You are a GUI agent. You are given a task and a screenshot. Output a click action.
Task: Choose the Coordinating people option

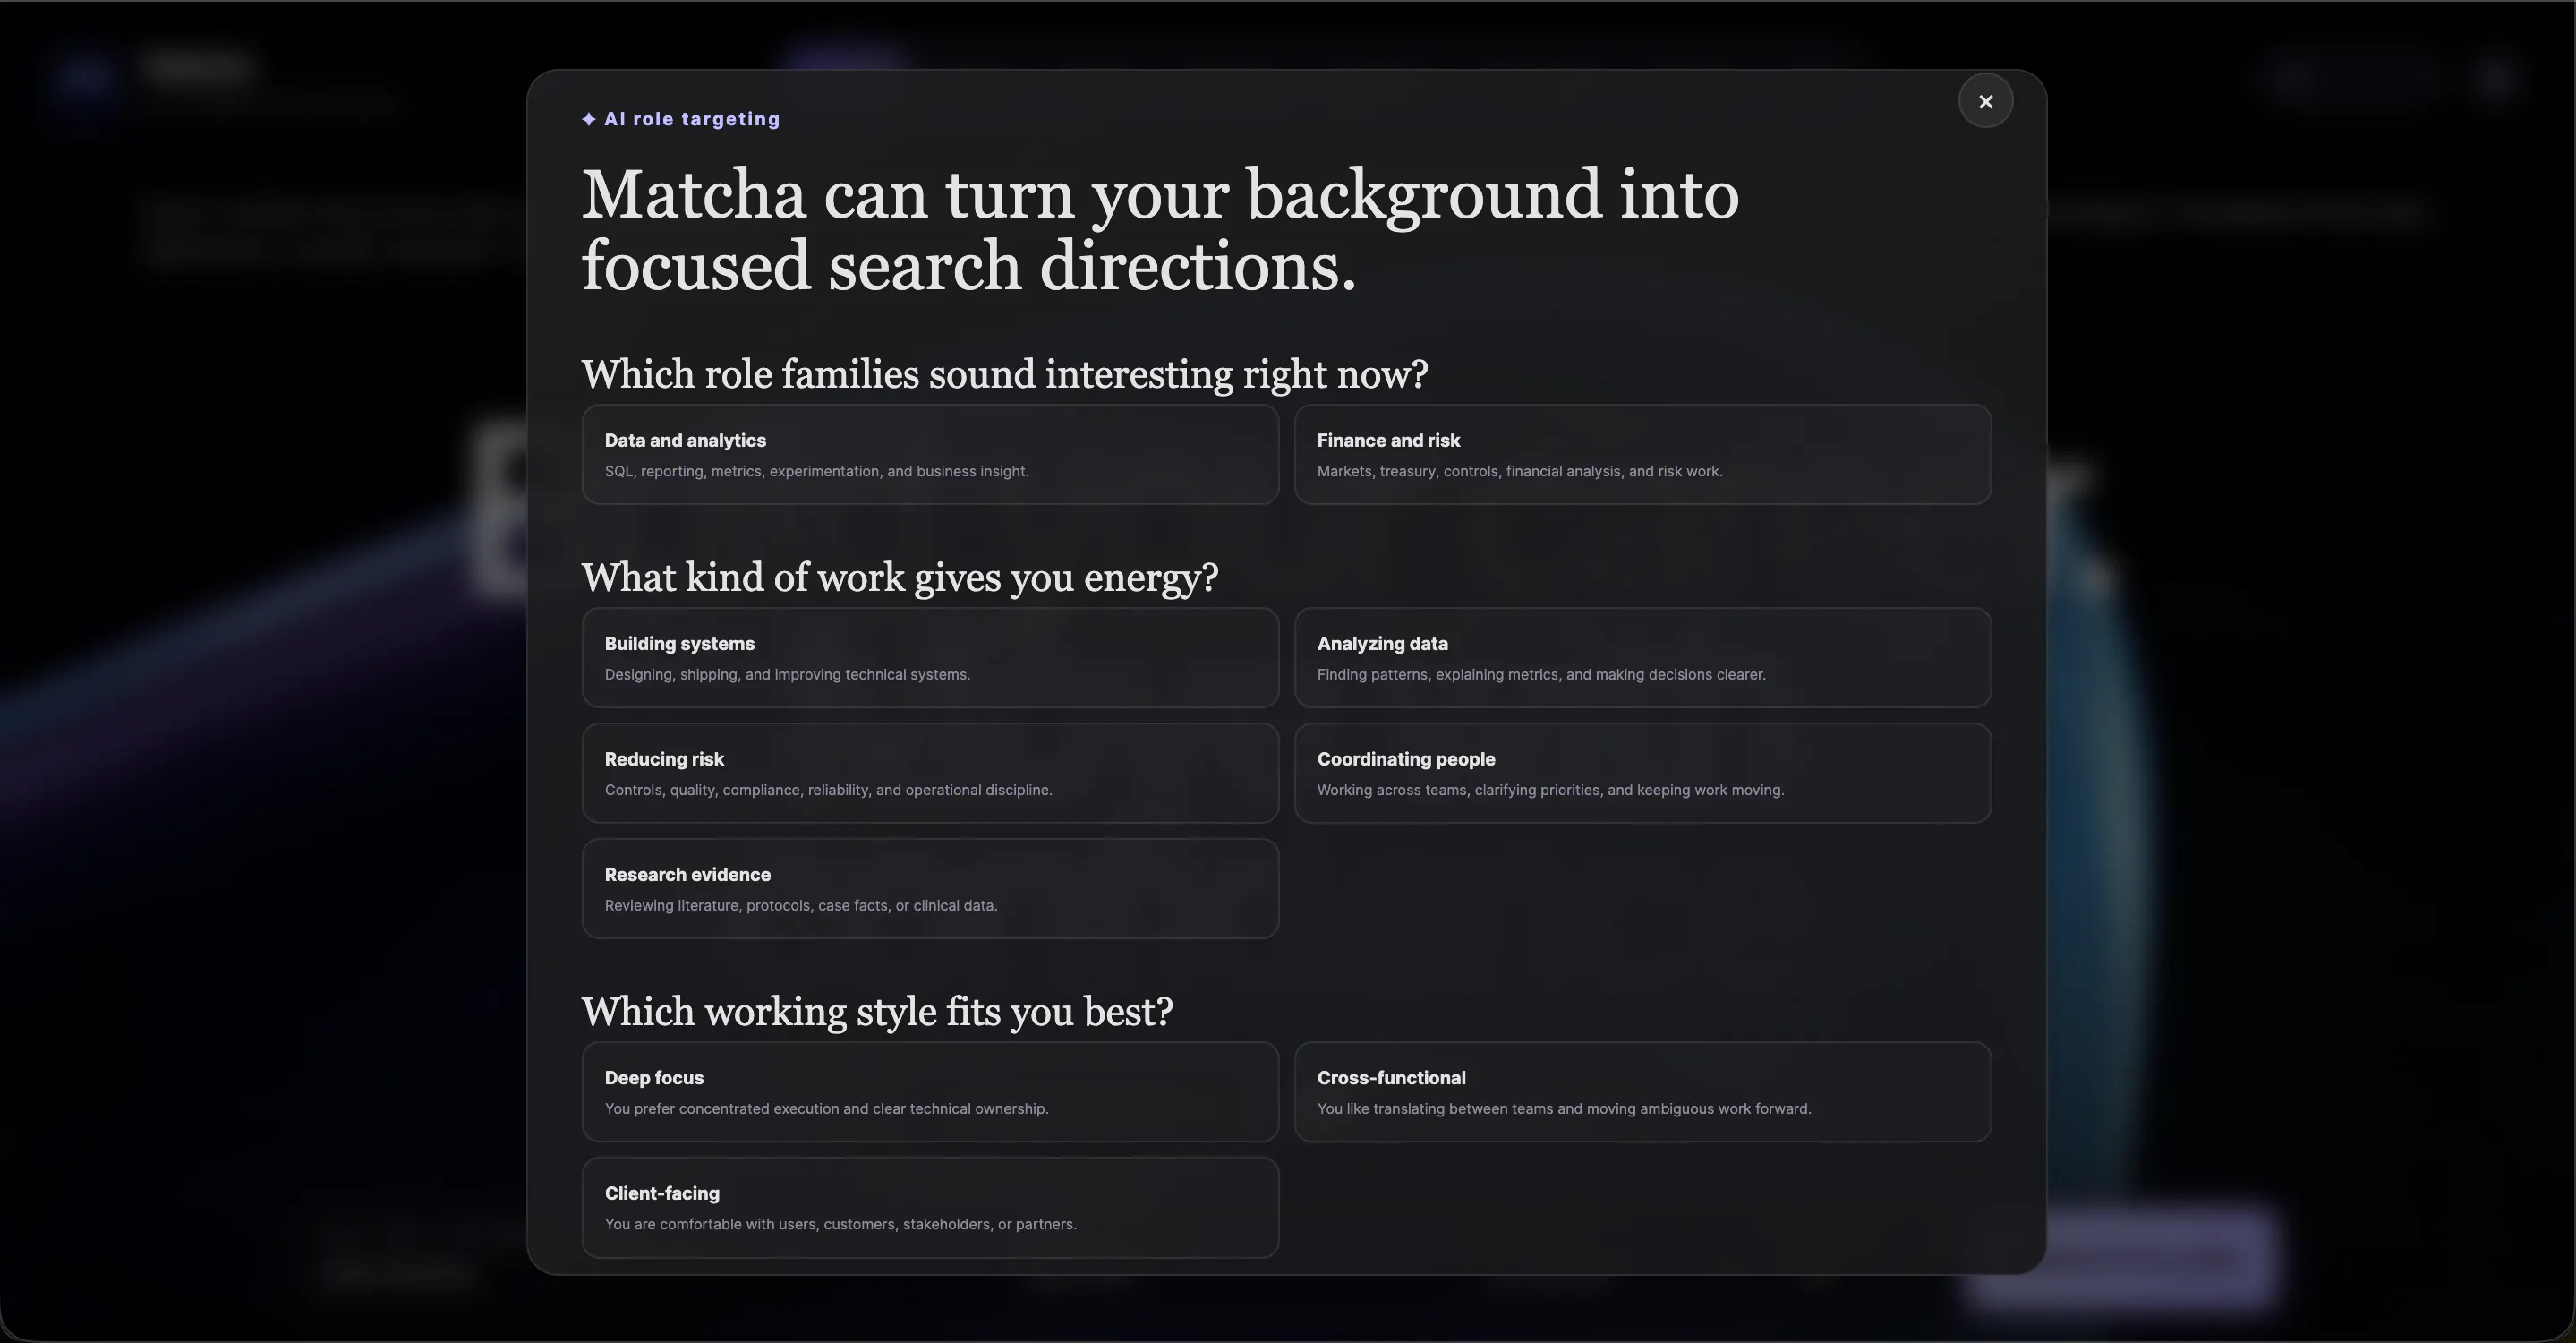coord(1642,773)
